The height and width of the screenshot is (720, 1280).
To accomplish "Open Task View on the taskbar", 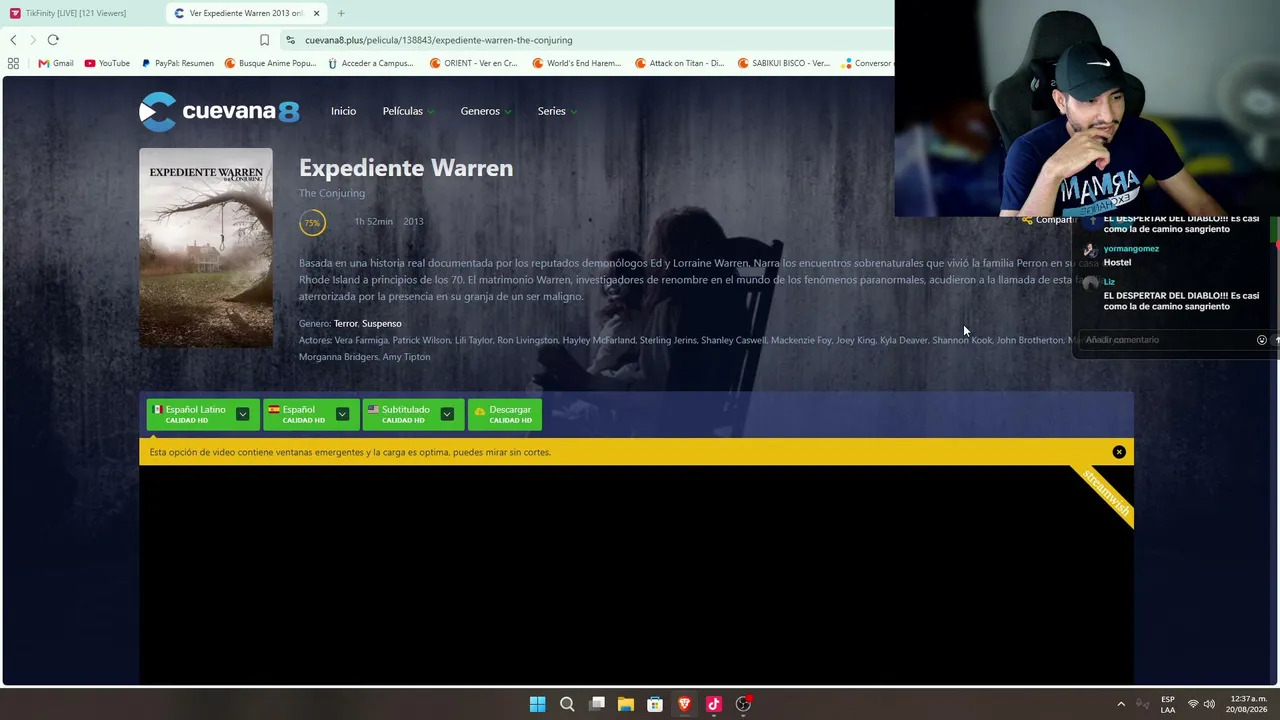I will tap(597, 704).
